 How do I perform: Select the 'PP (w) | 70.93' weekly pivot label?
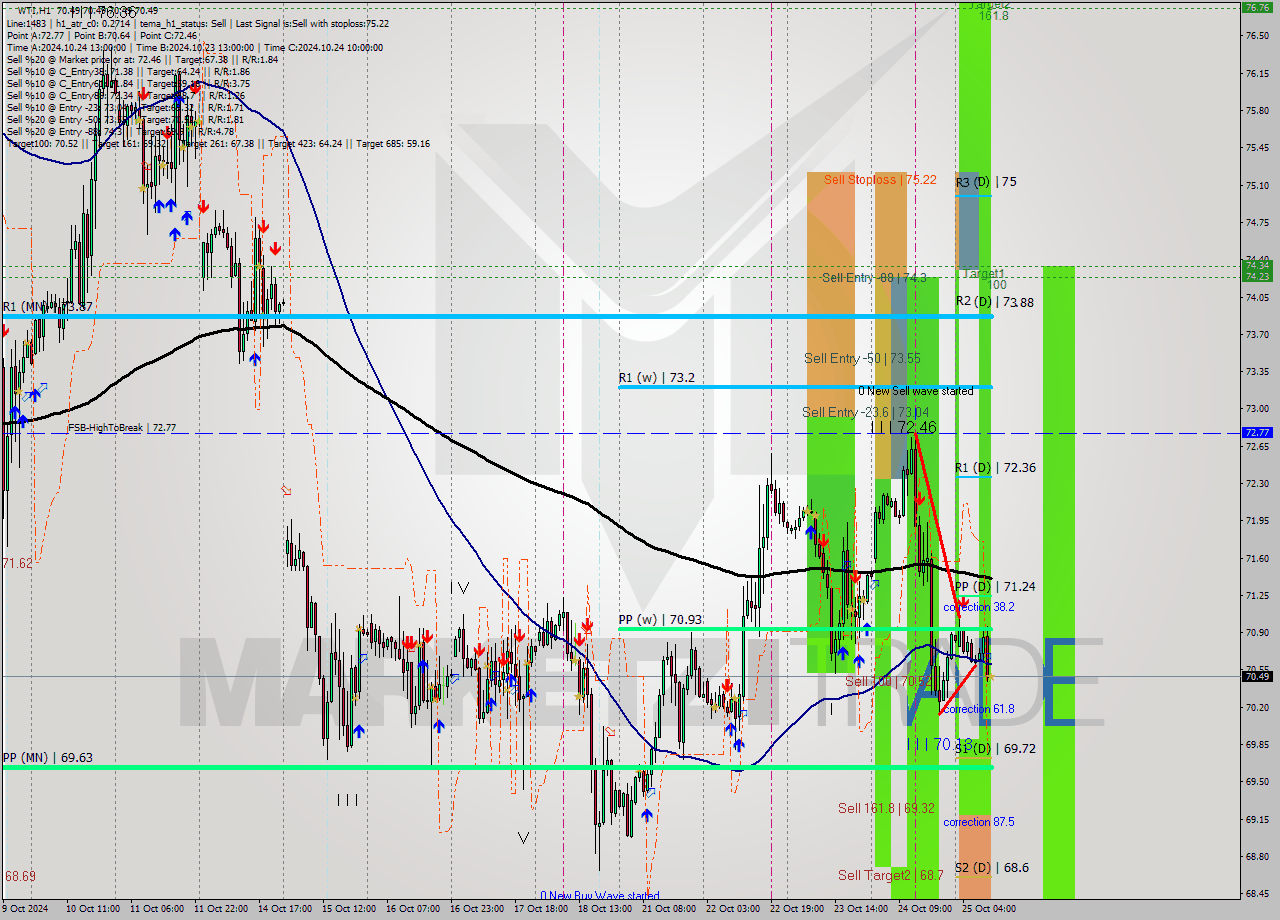(x=660, y=620)
